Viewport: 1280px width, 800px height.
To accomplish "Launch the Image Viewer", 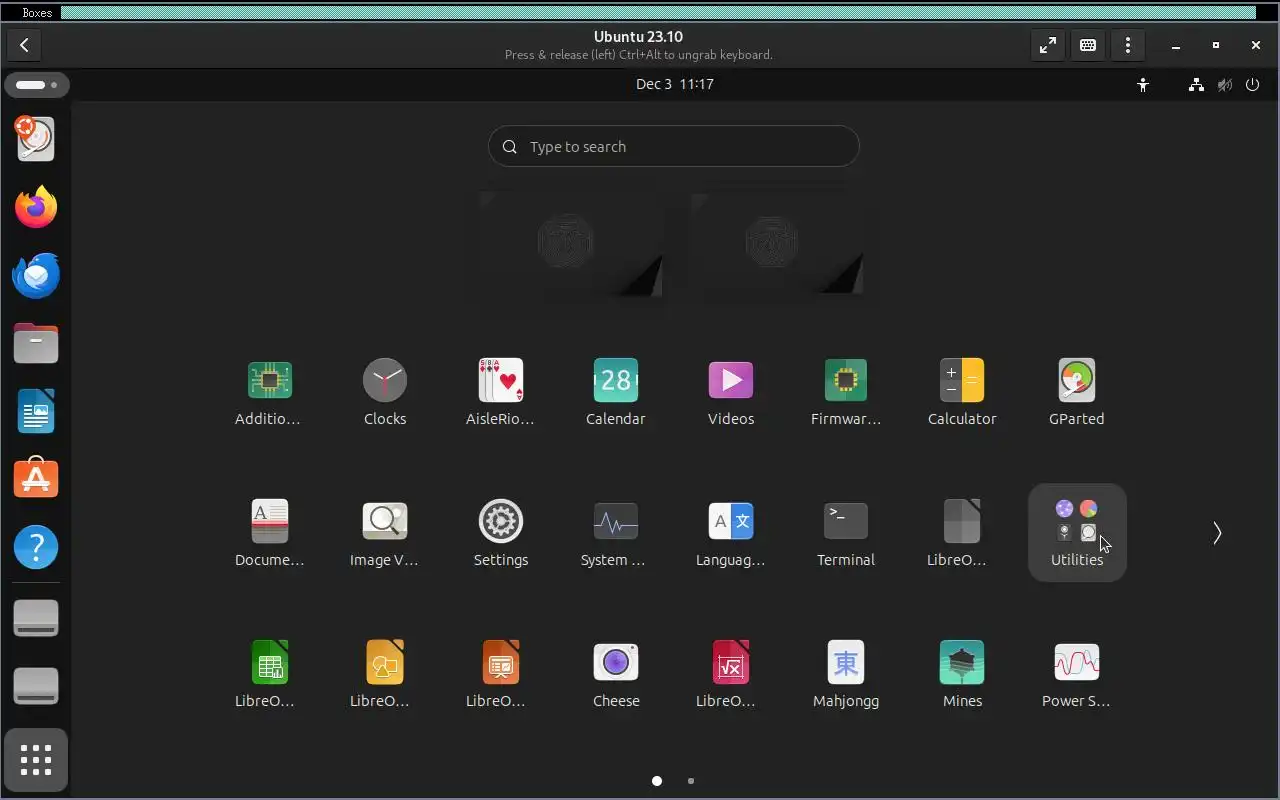I will pyautogui.click(x=385, y=533).
